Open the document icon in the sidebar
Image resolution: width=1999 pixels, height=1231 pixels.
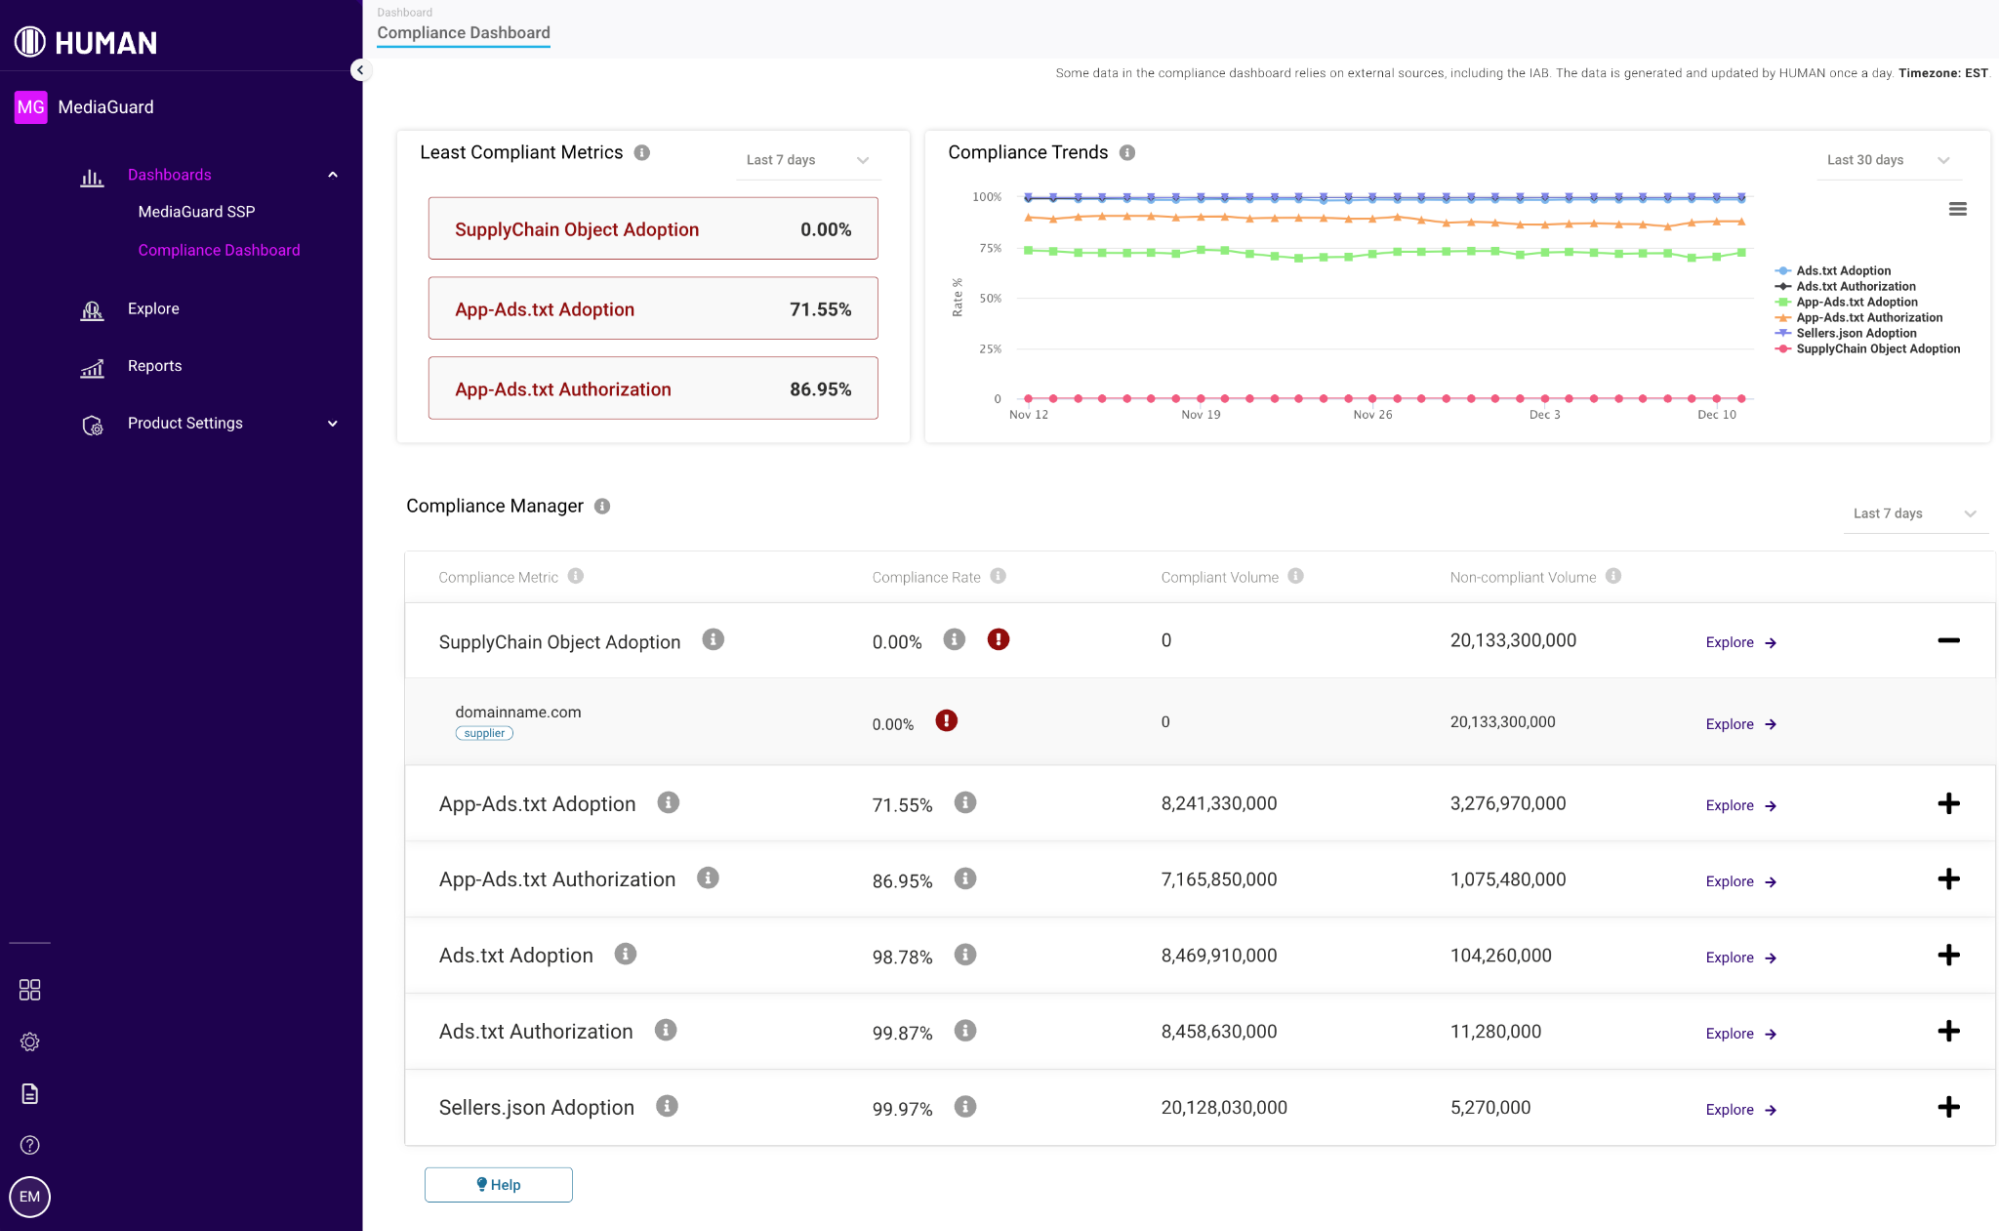coord(30,1094)
